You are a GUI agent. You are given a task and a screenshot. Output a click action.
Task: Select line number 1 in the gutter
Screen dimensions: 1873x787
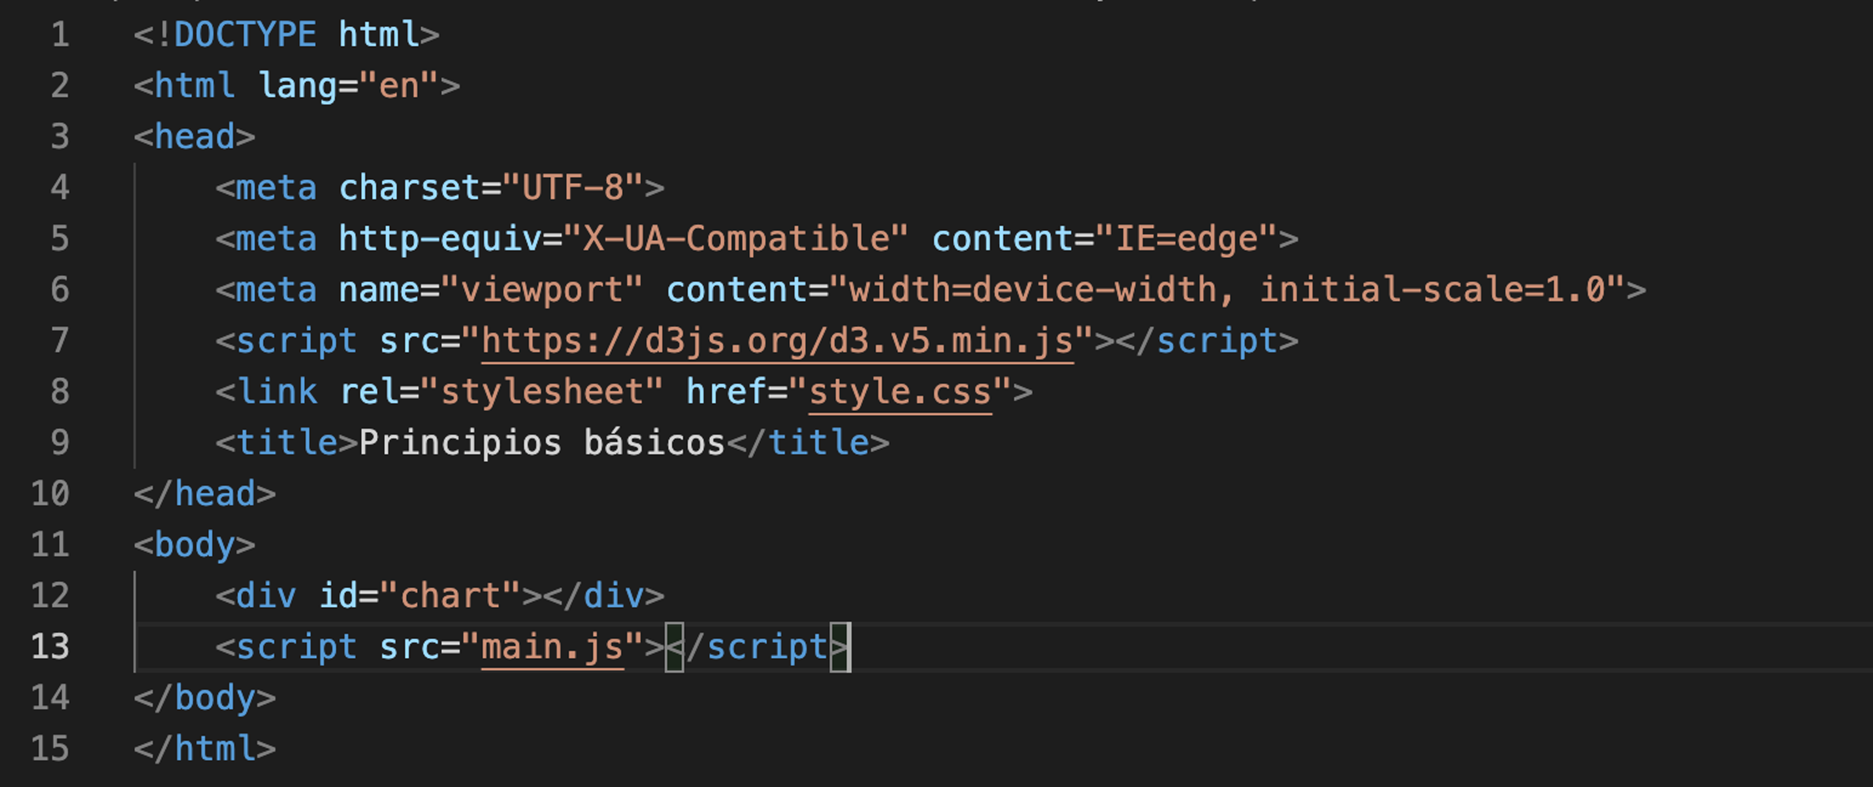pos(60,35)
